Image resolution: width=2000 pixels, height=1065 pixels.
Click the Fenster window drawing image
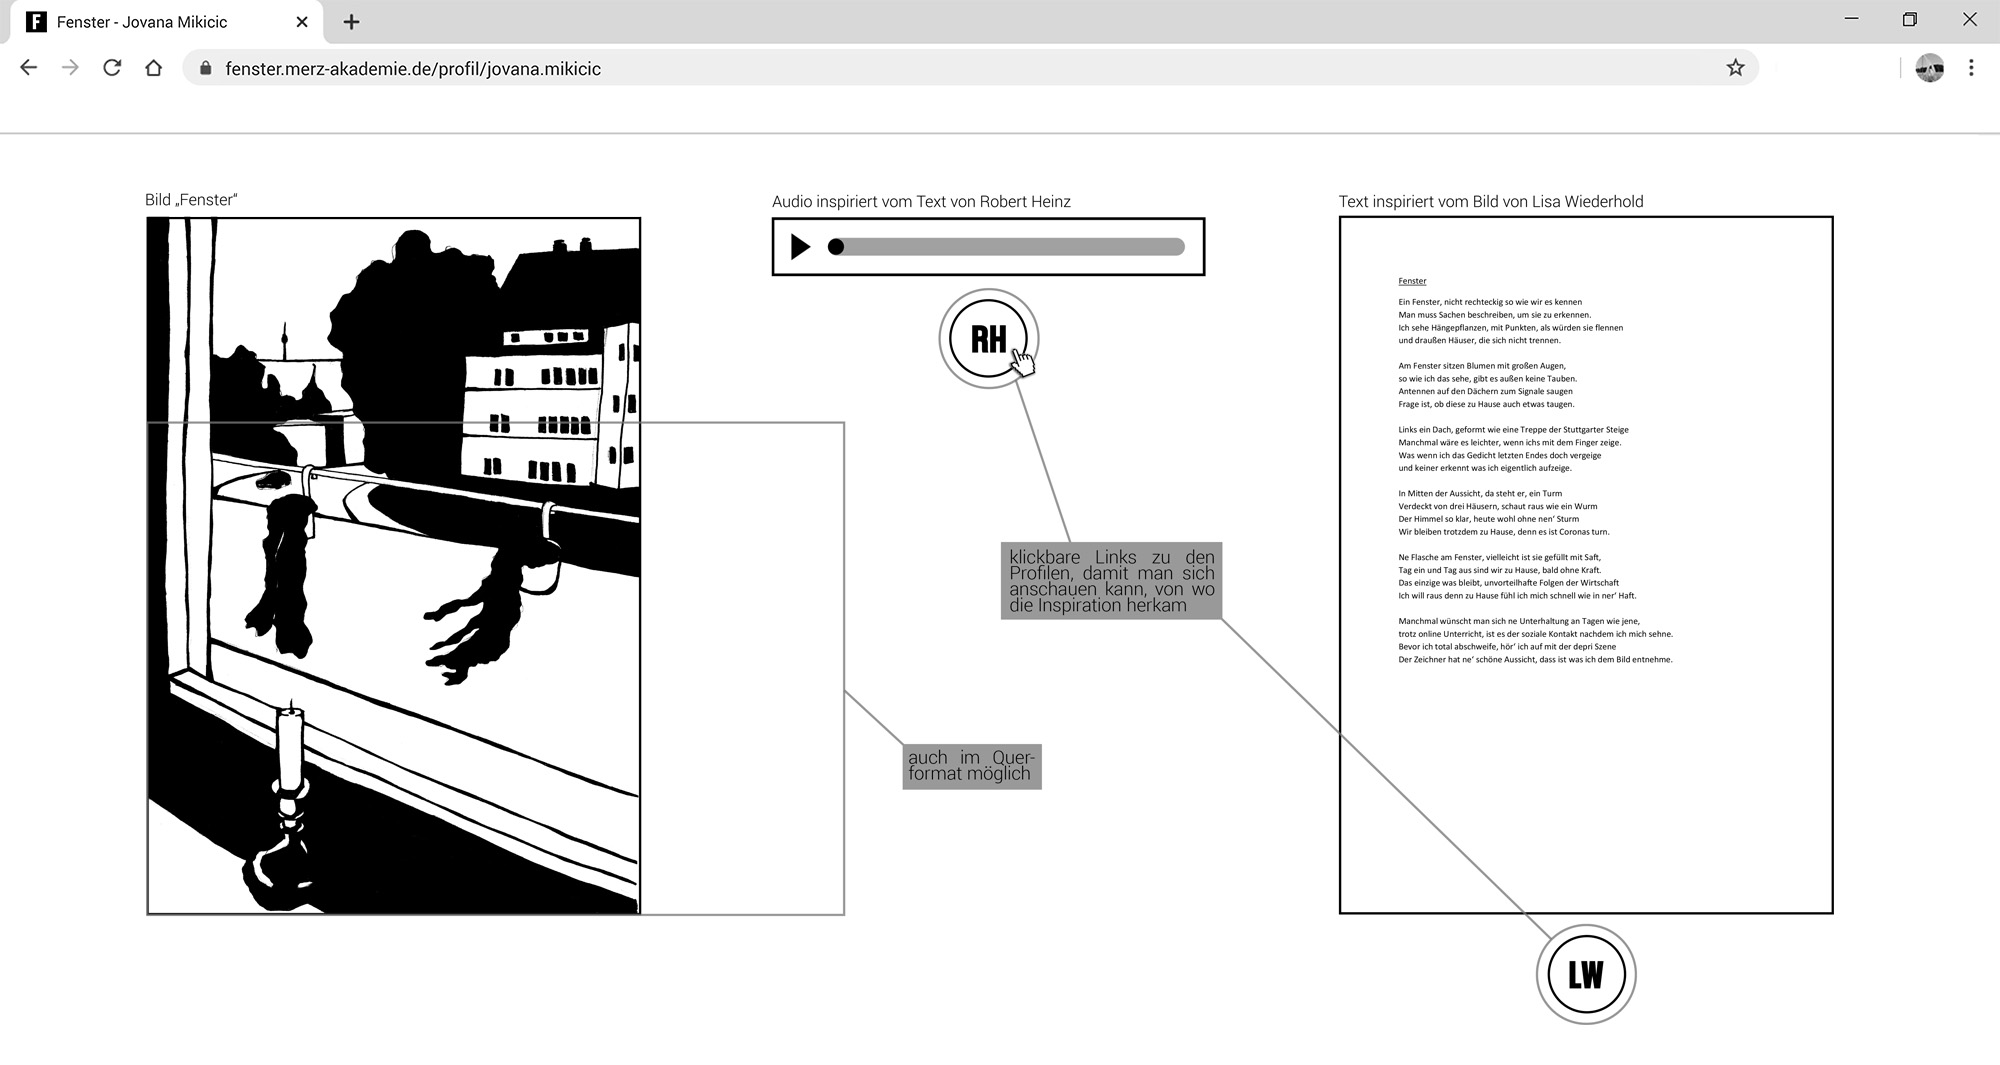(x=394, y=566)
